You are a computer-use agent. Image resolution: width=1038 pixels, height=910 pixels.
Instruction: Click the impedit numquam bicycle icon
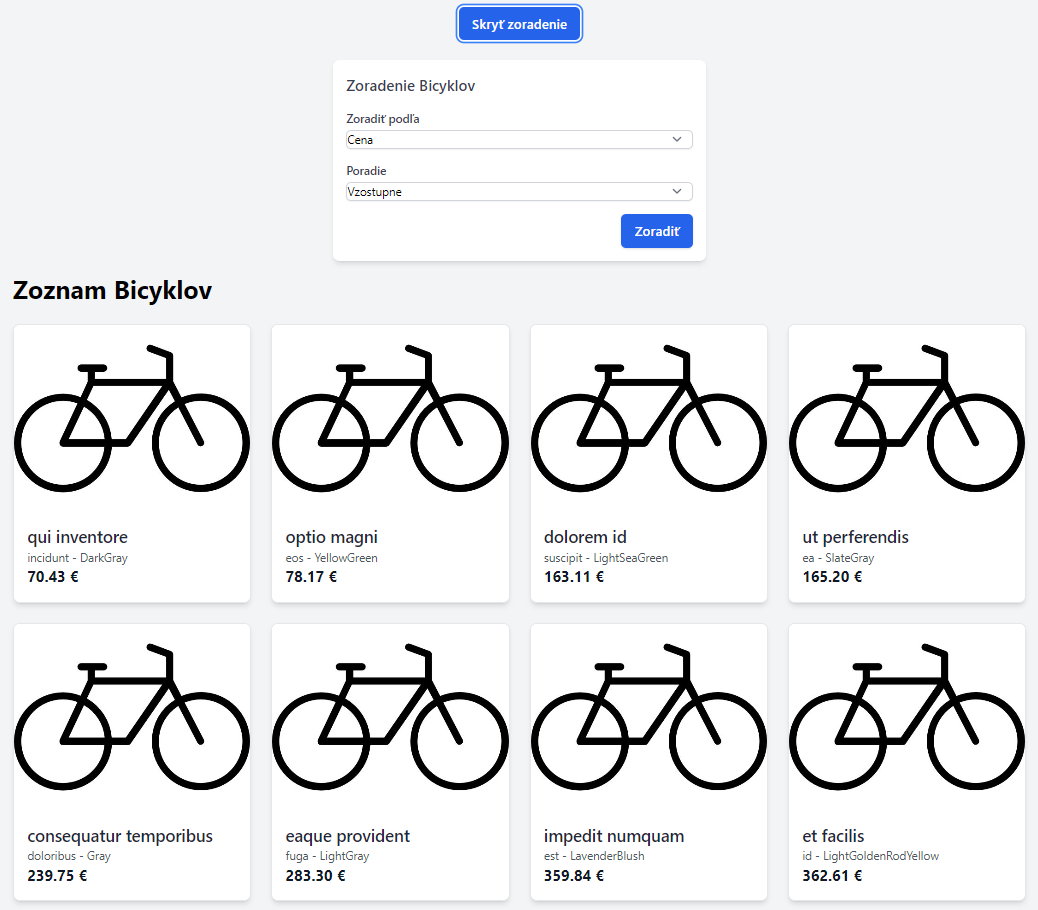(x=649, y=716)
